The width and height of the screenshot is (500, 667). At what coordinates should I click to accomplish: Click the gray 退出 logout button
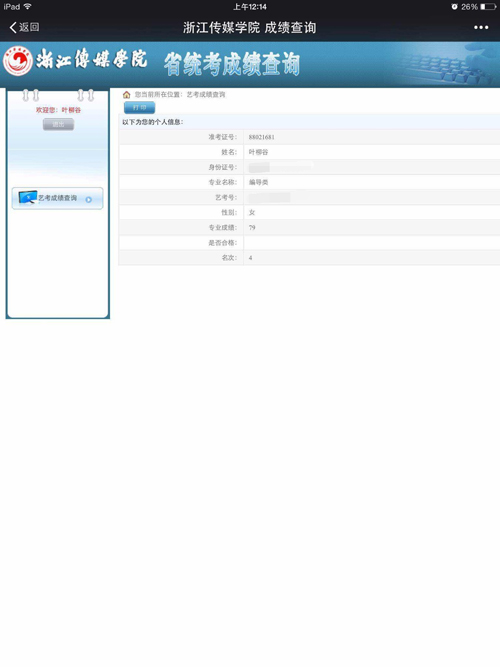[58, 125]
